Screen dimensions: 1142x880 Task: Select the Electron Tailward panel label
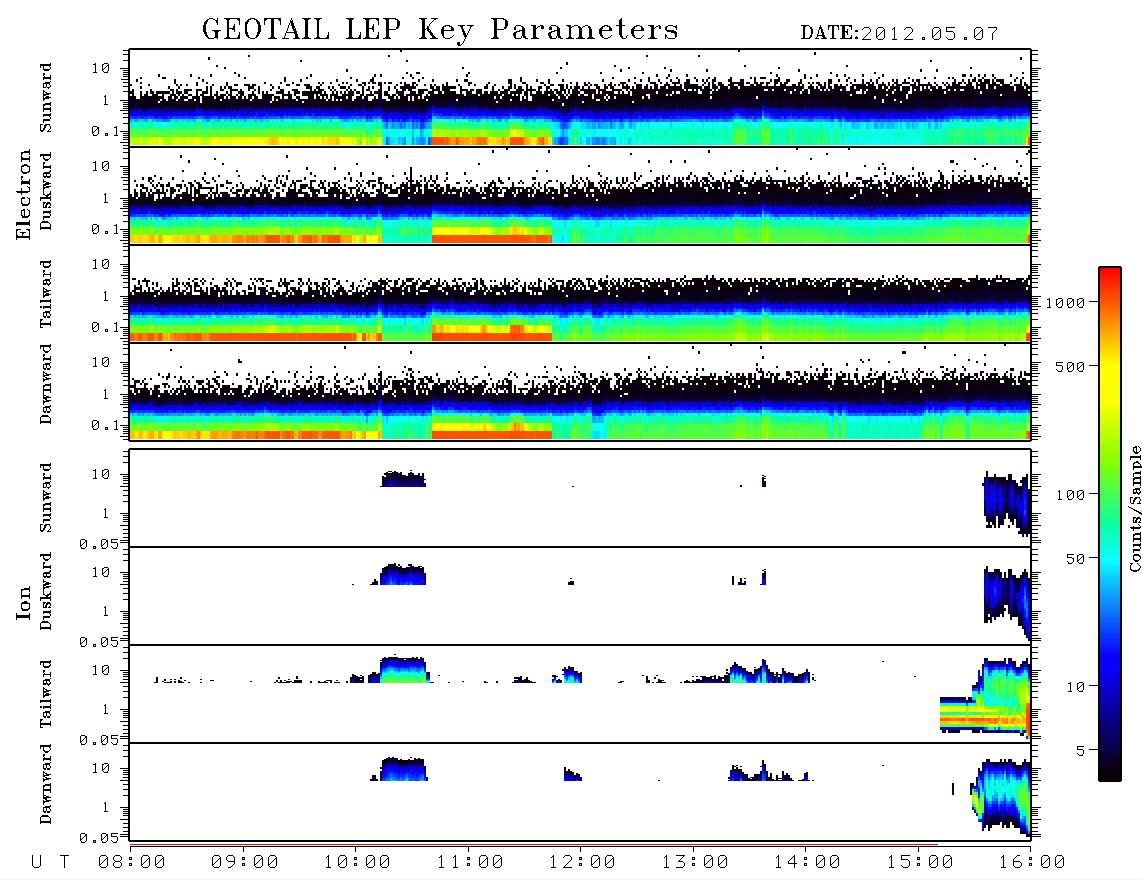click(x=46, y=293)
